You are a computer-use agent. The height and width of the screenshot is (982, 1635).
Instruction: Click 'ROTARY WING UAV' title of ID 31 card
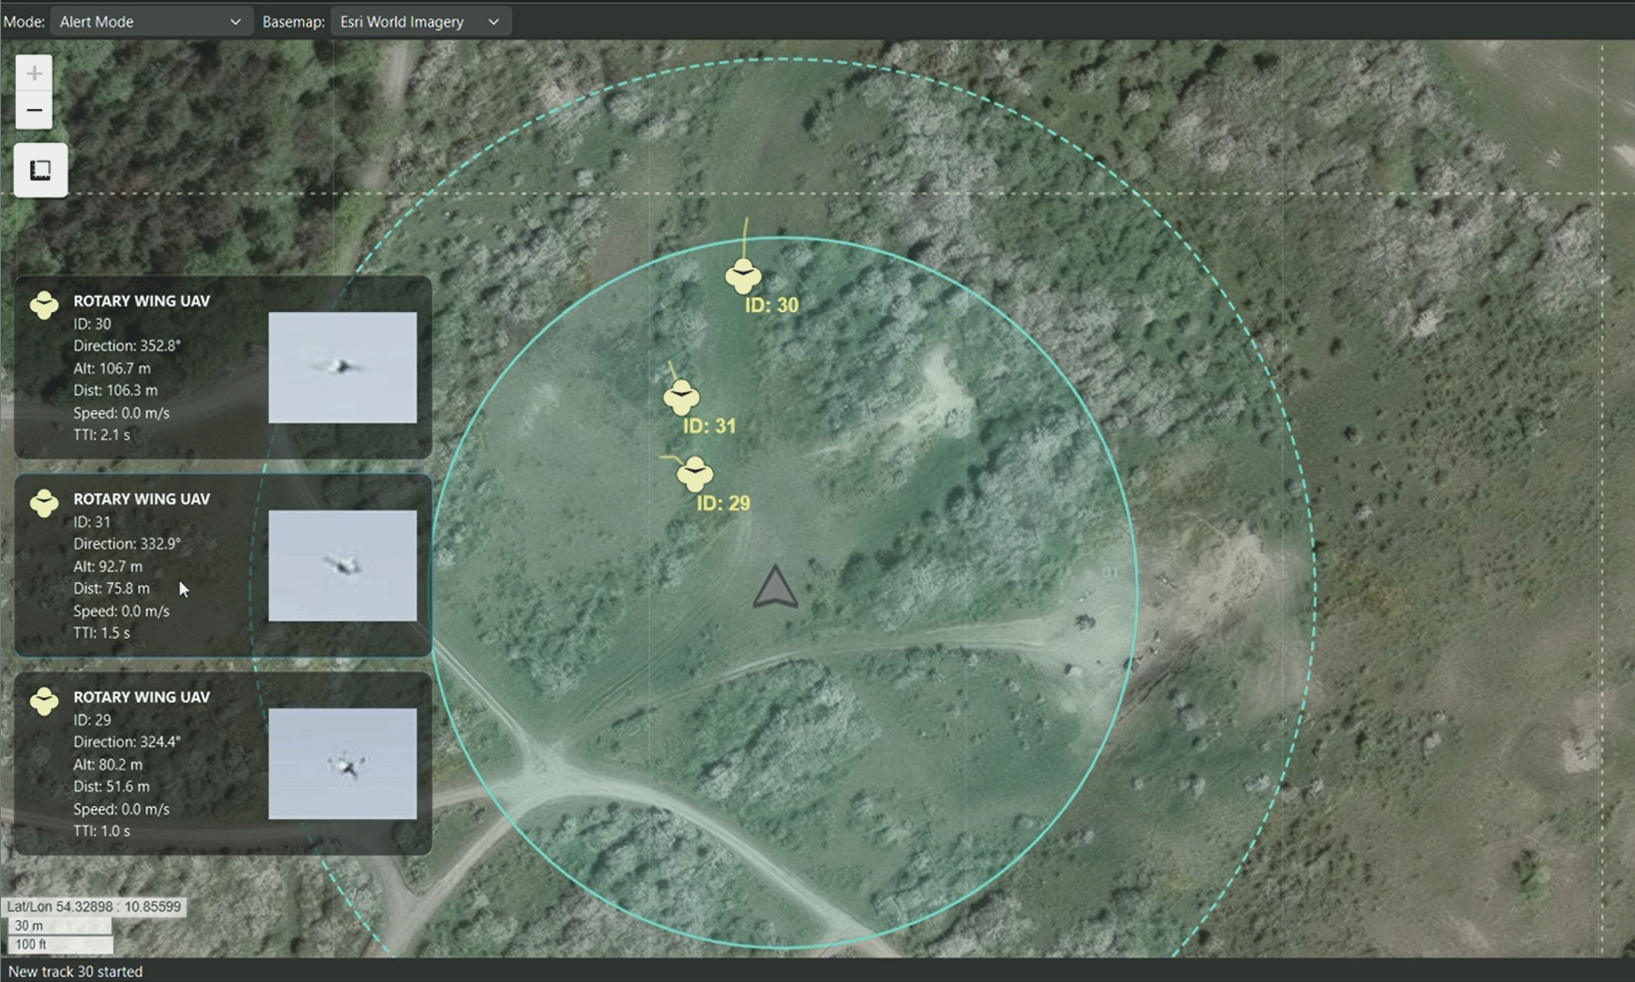pos(142,499)
